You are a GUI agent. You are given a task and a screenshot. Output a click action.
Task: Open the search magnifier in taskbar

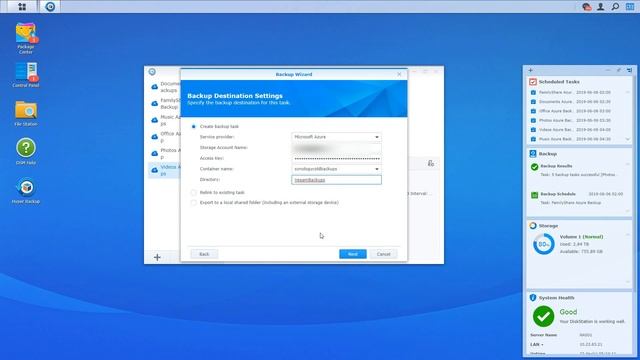(615, 7)
